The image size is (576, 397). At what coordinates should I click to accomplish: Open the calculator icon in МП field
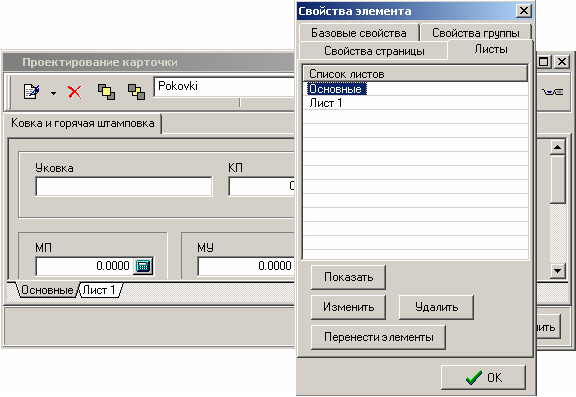click(143, 266)
